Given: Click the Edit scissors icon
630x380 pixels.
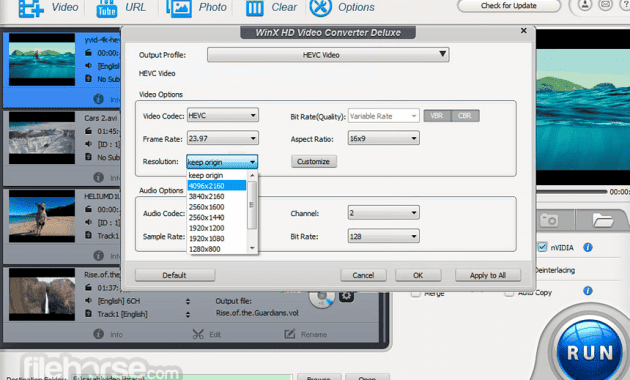Looking at the screenshot, I should pos(198,334).
